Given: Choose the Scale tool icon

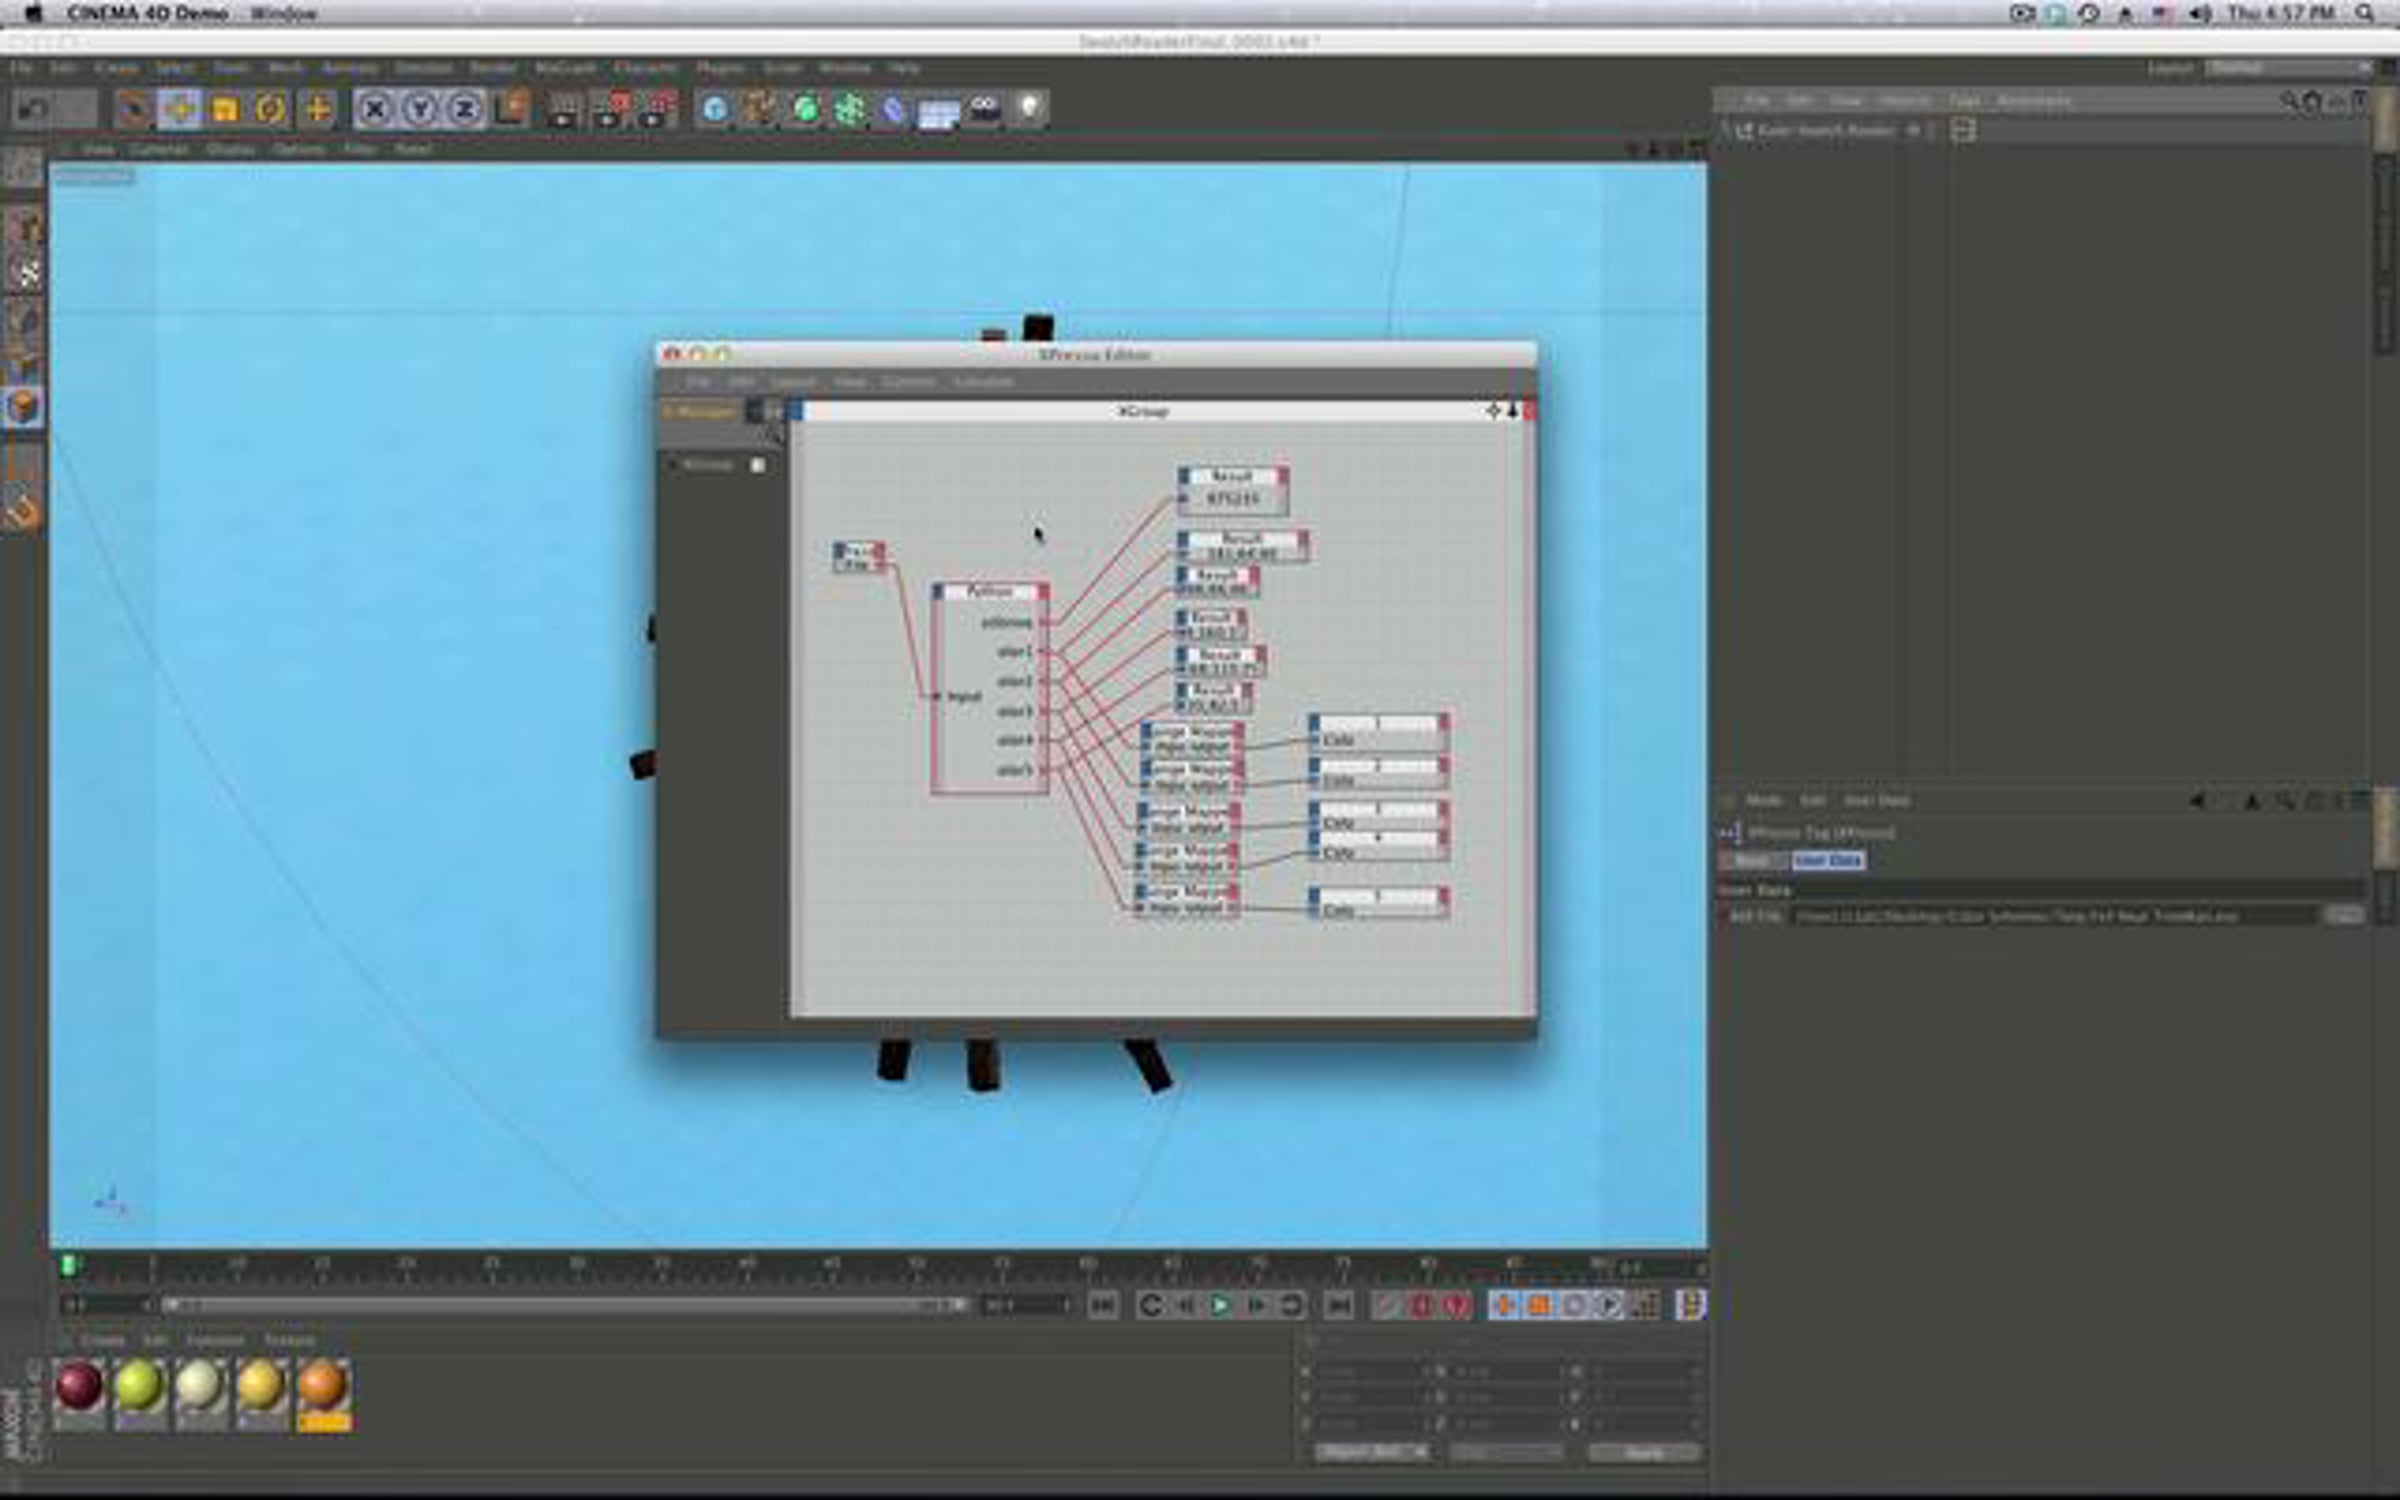Looking at the screenshot, I should click(x=225, y=109).
